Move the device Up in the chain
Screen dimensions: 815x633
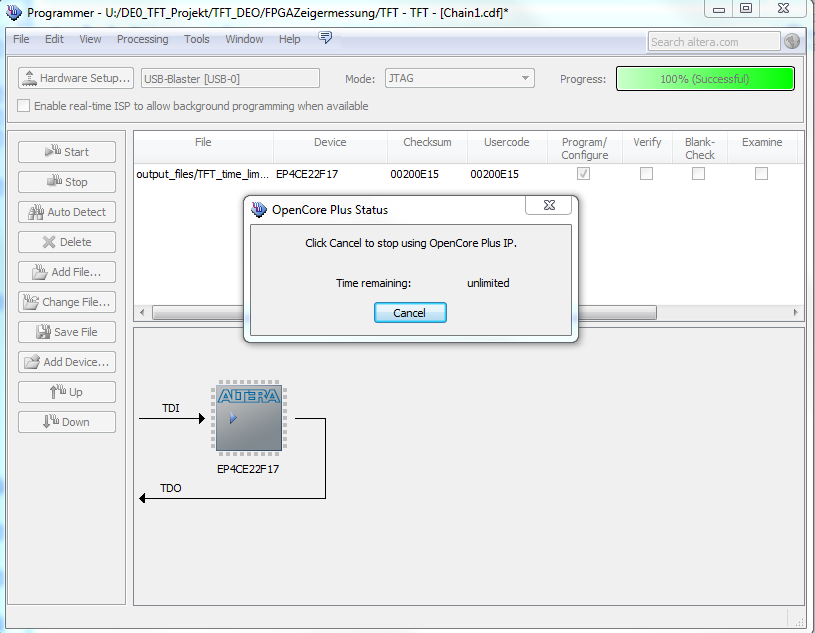(x=67, y=392)
